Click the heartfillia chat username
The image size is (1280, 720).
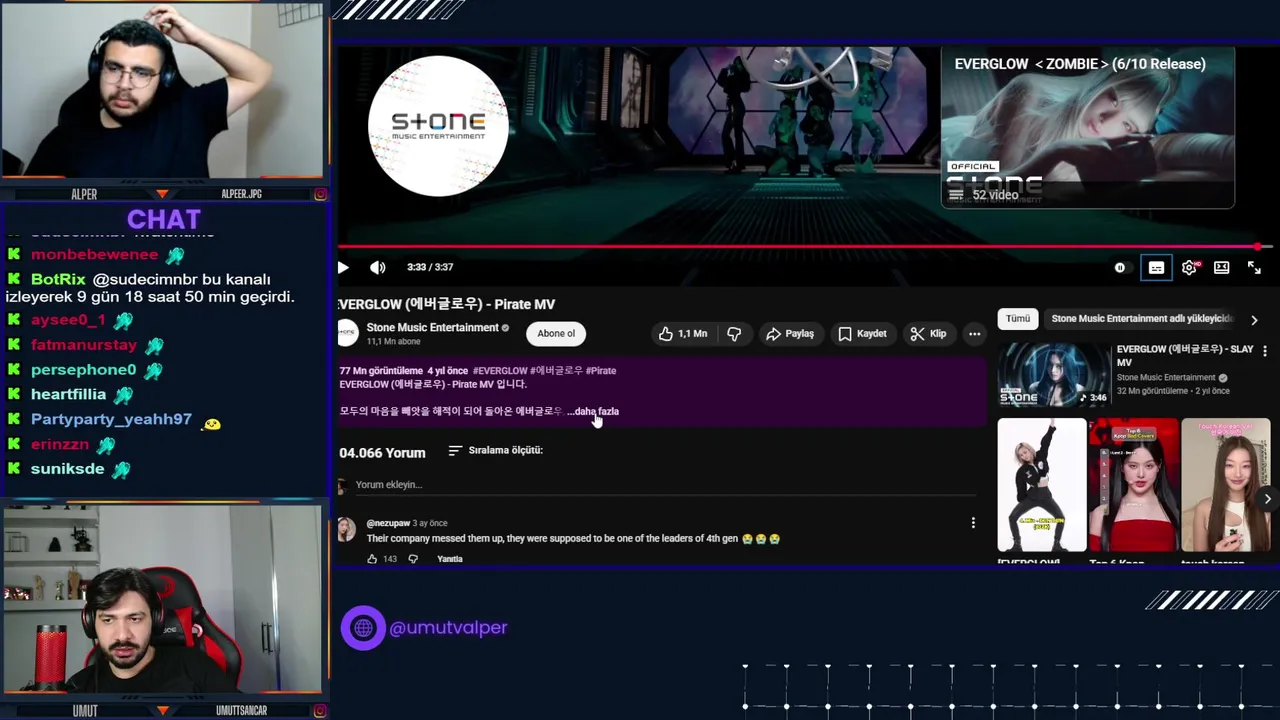click(68, 395)
